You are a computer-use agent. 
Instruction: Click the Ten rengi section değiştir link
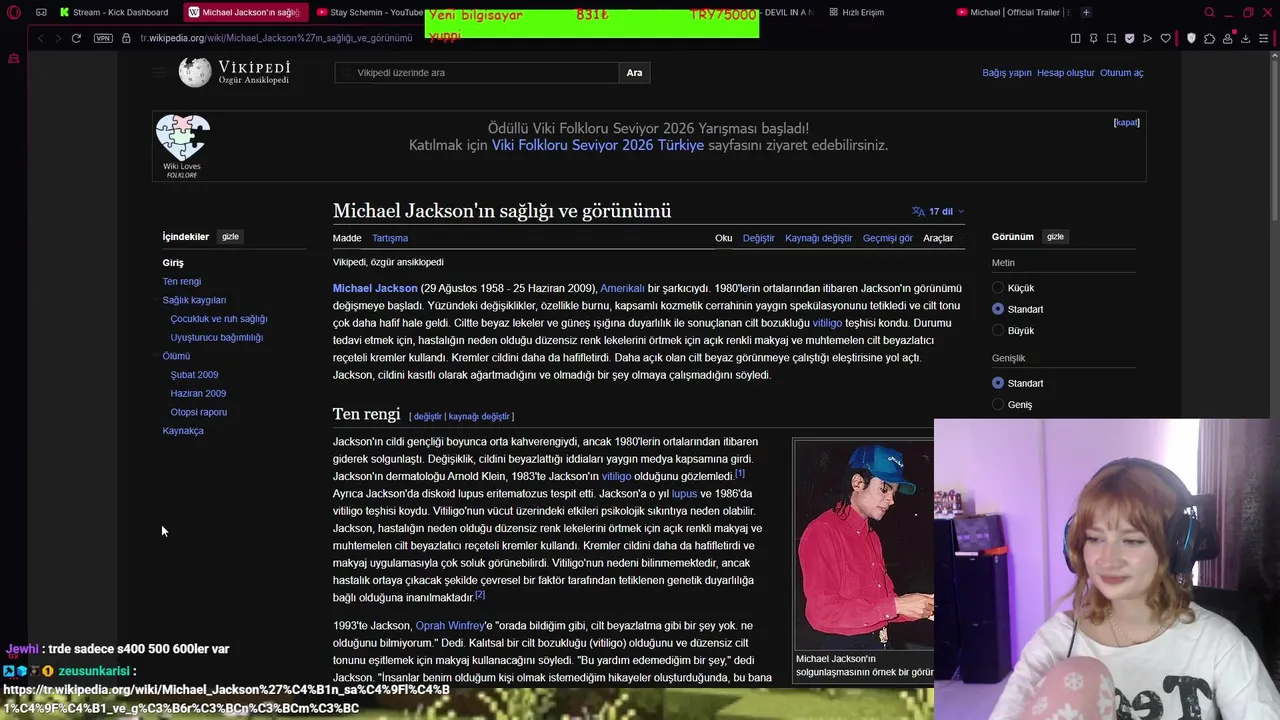pos(427,416)
